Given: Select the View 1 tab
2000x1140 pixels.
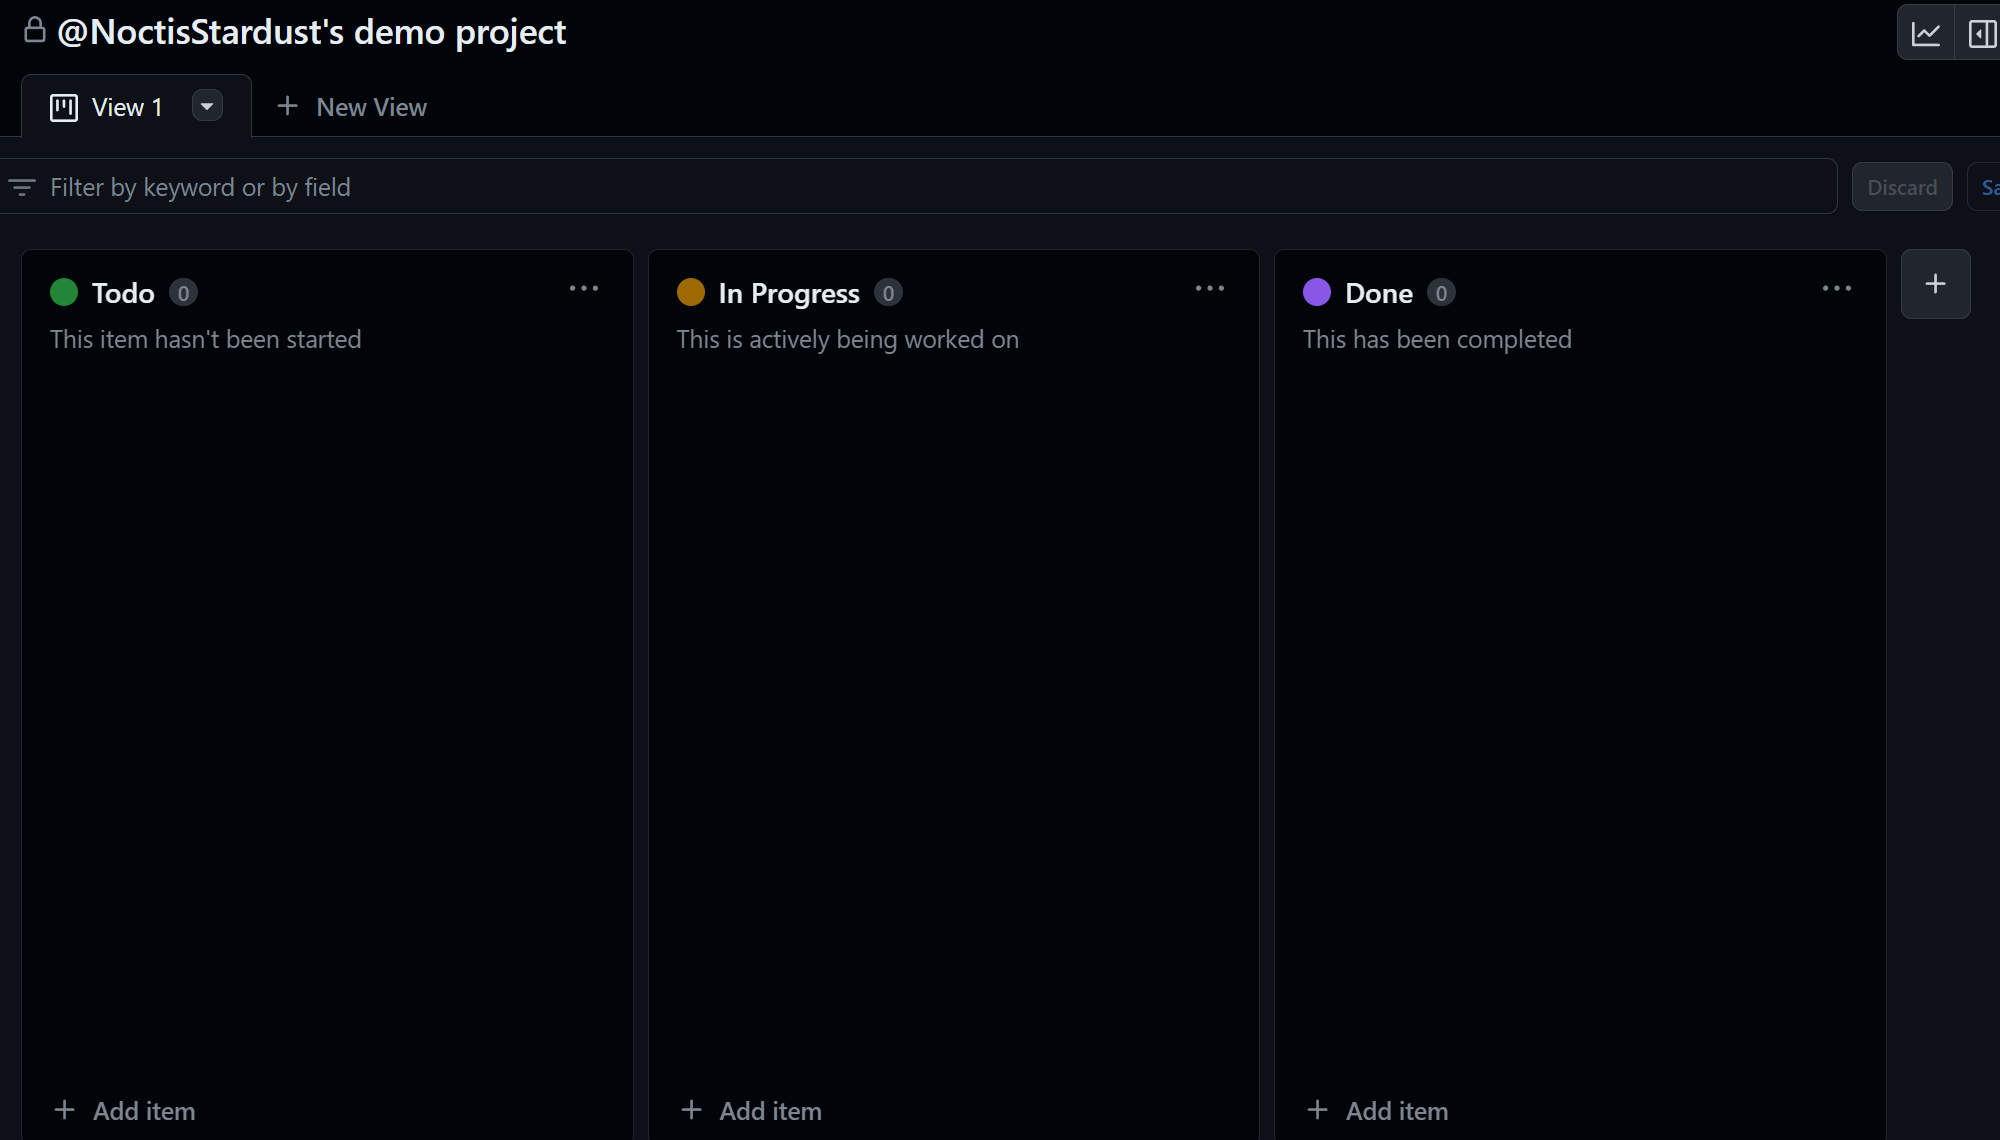Looking at the screenshot, I should pyautogui.click(x=126, y=107).
